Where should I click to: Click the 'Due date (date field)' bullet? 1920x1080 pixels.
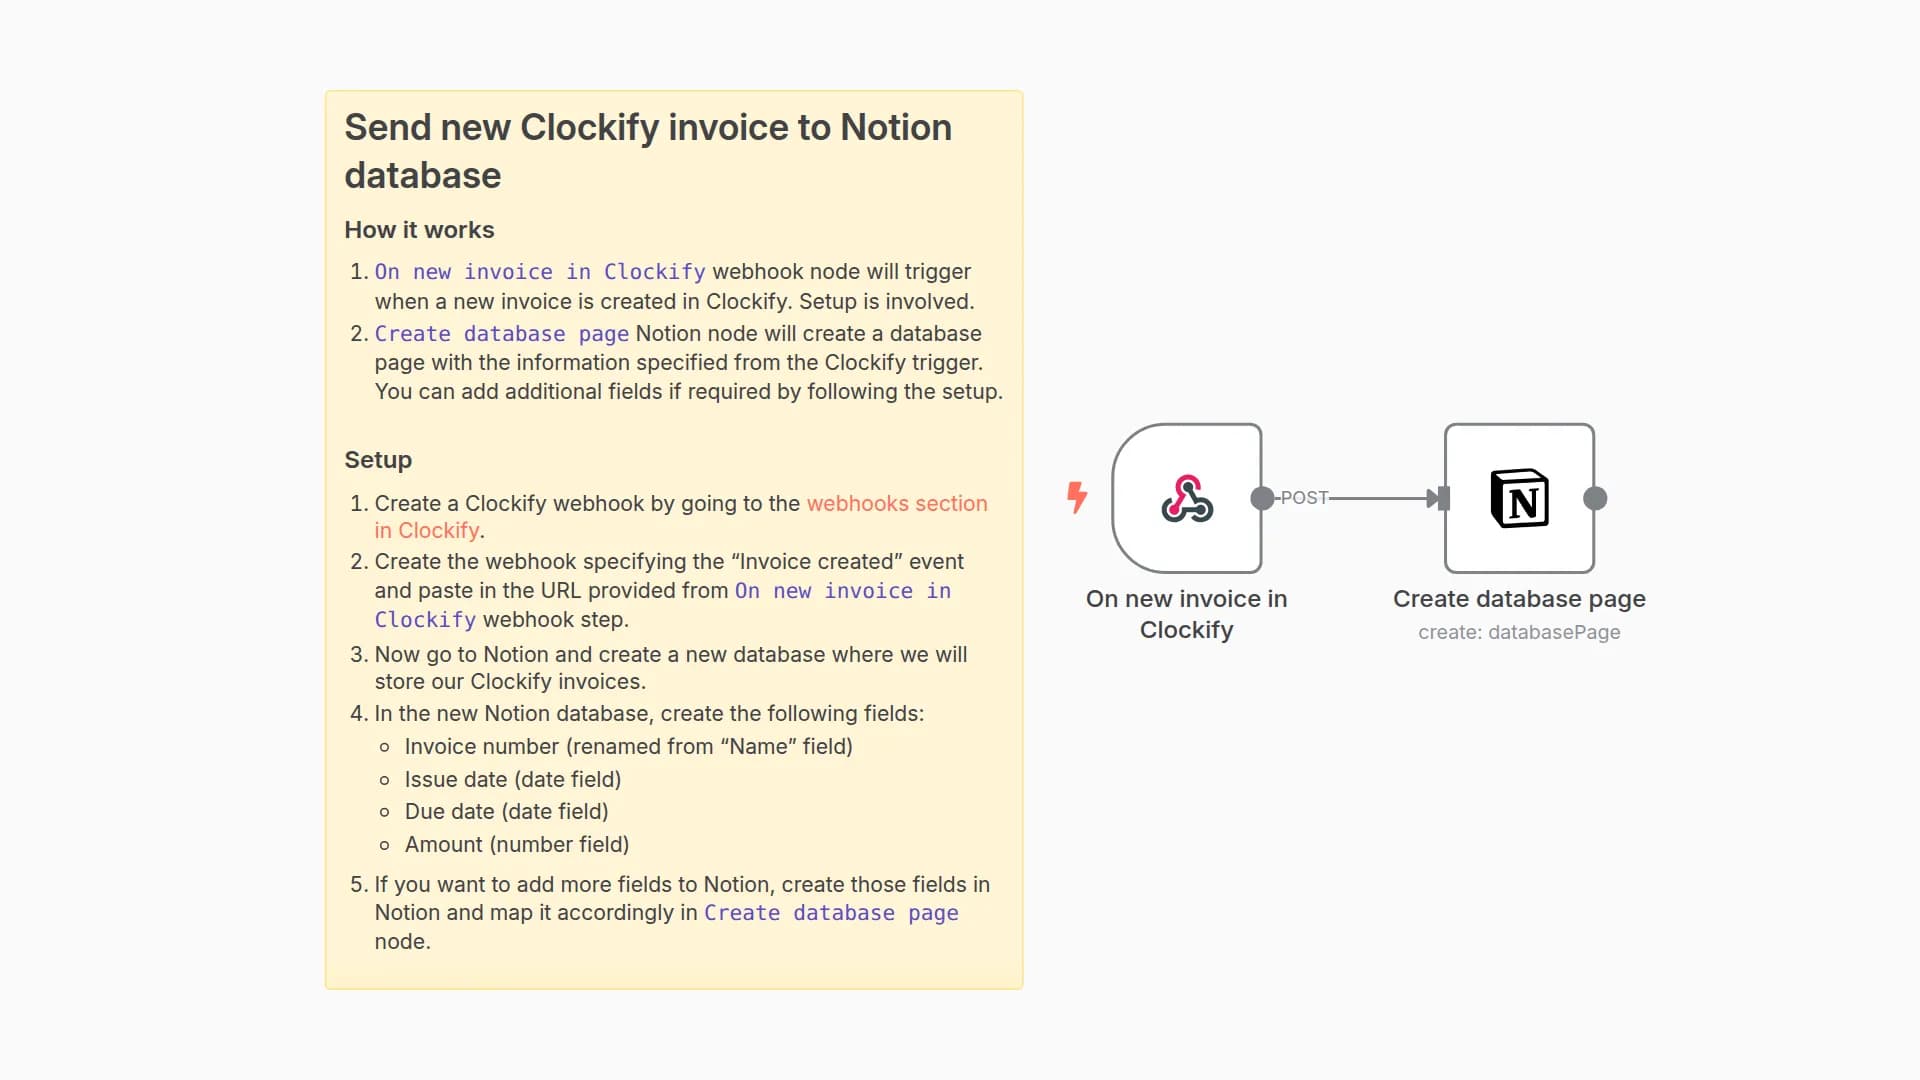pos(506,811)
